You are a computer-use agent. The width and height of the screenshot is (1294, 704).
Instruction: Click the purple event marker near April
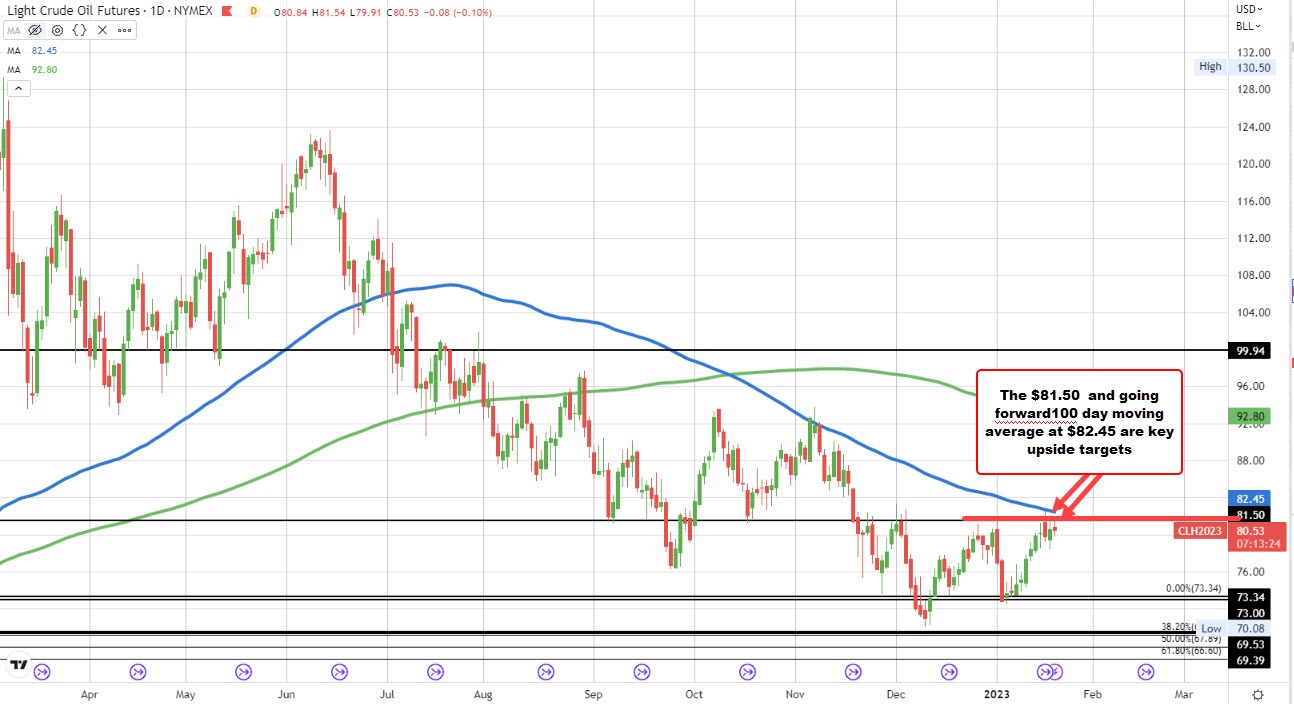pyautogui.click(x=41, y=674)
